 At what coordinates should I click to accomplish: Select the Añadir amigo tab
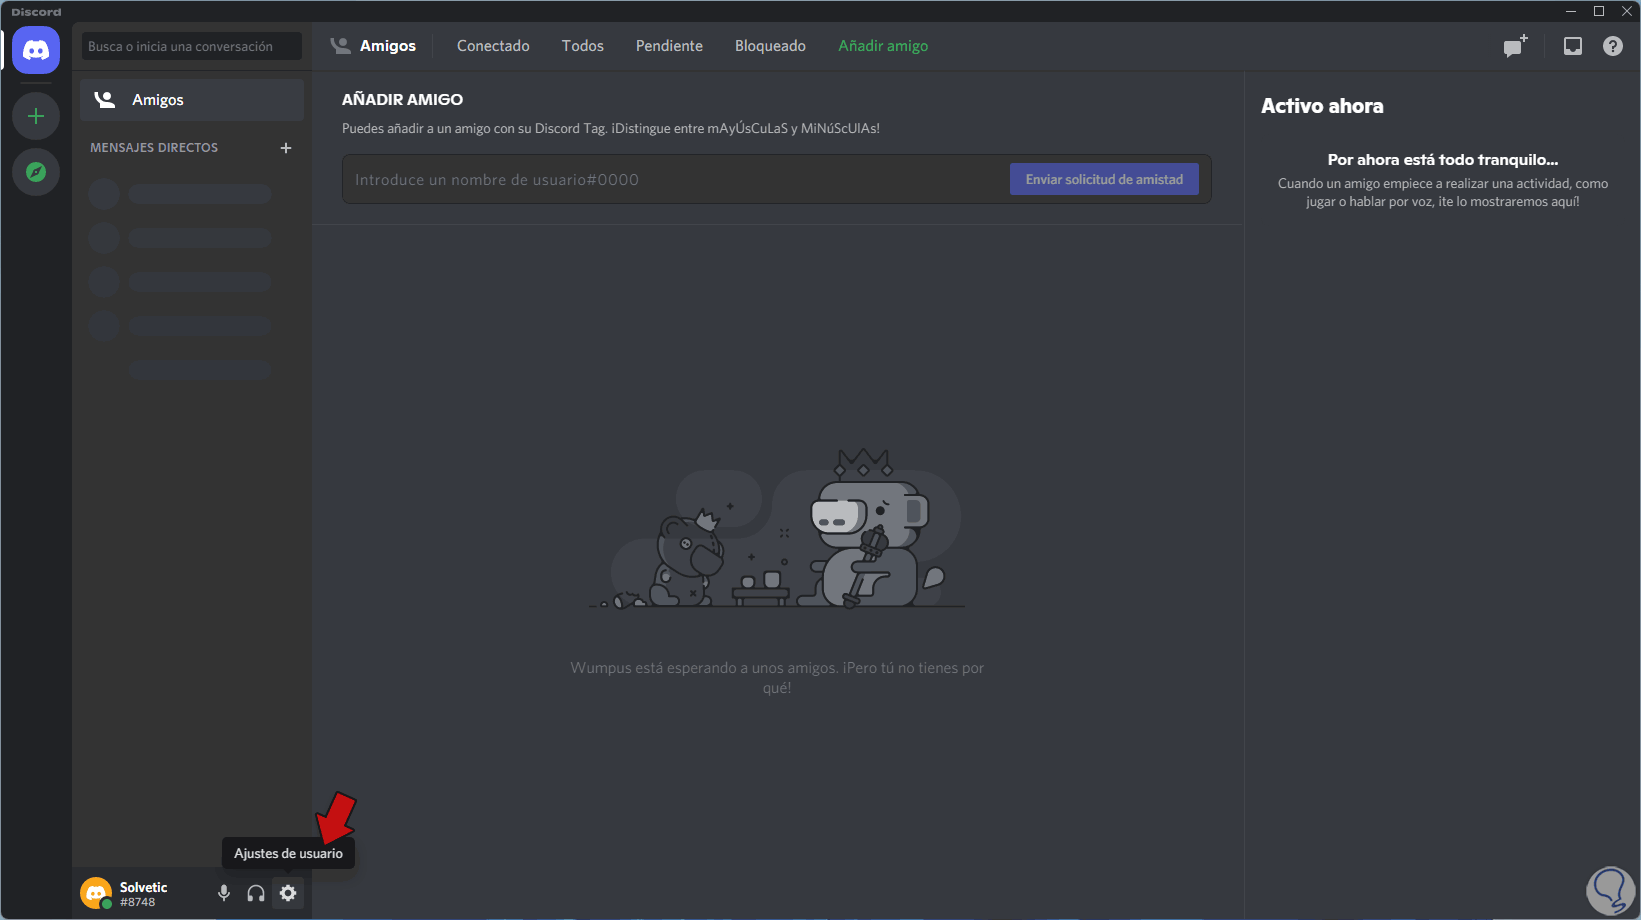(883, 46)
